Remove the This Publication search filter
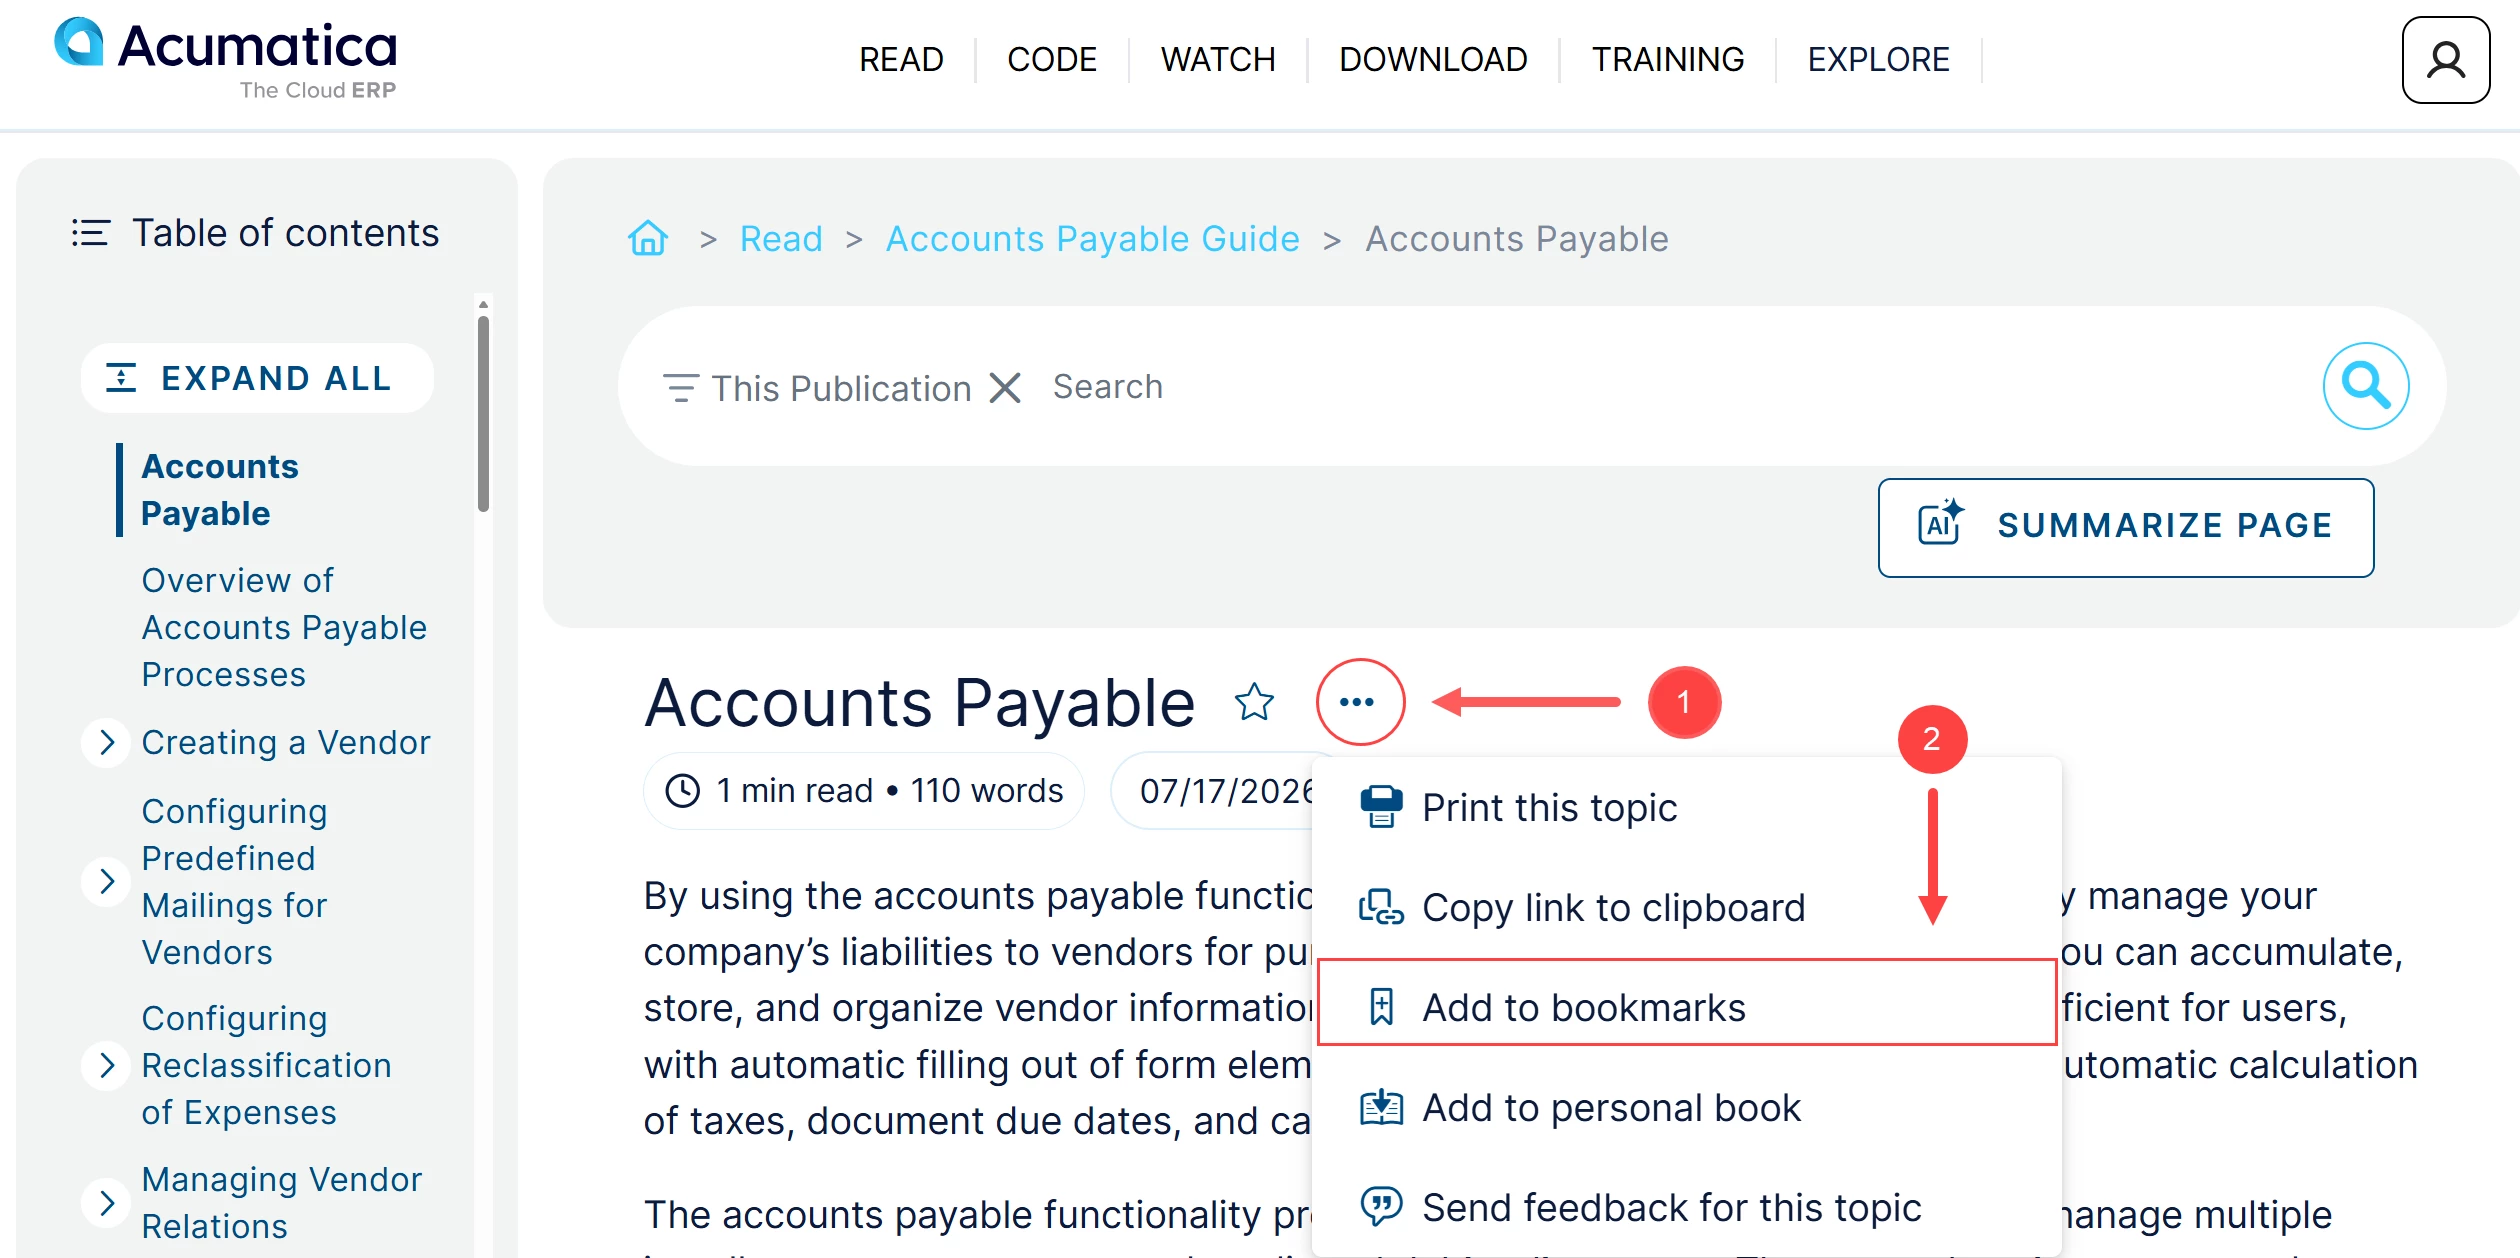This screenshot has height=1258, width=2520. 1005,388
